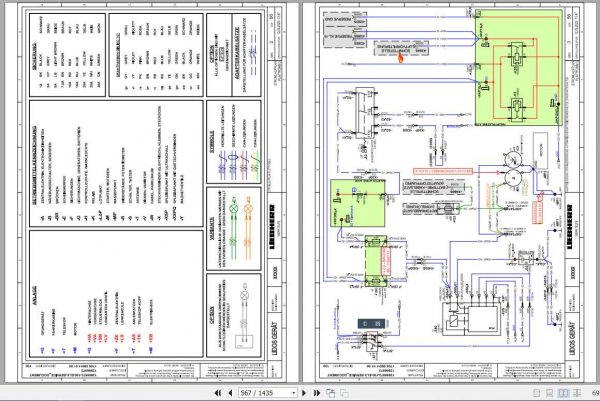Enable scrolling single page view

549,393
